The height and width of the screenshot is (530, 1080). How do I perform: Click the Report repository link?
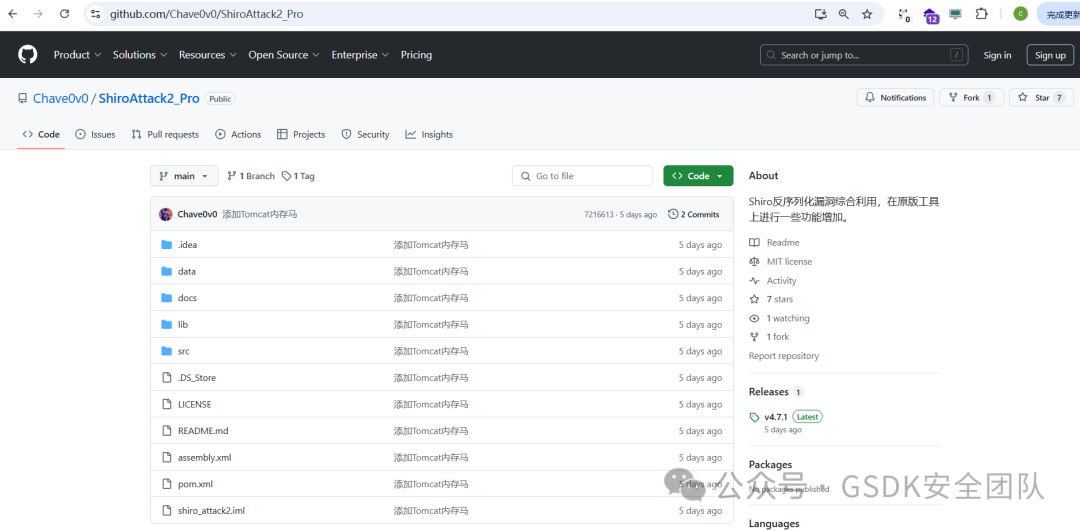point(784,356)
